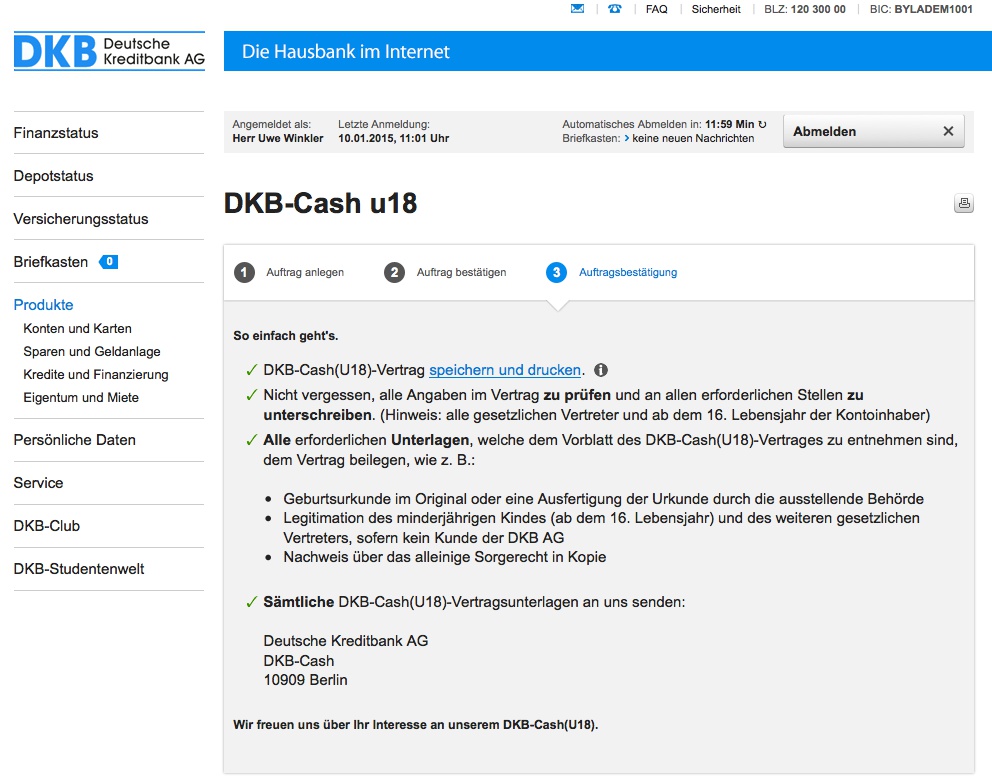Refresh the automatic logout timer icon

pos(762,125)
